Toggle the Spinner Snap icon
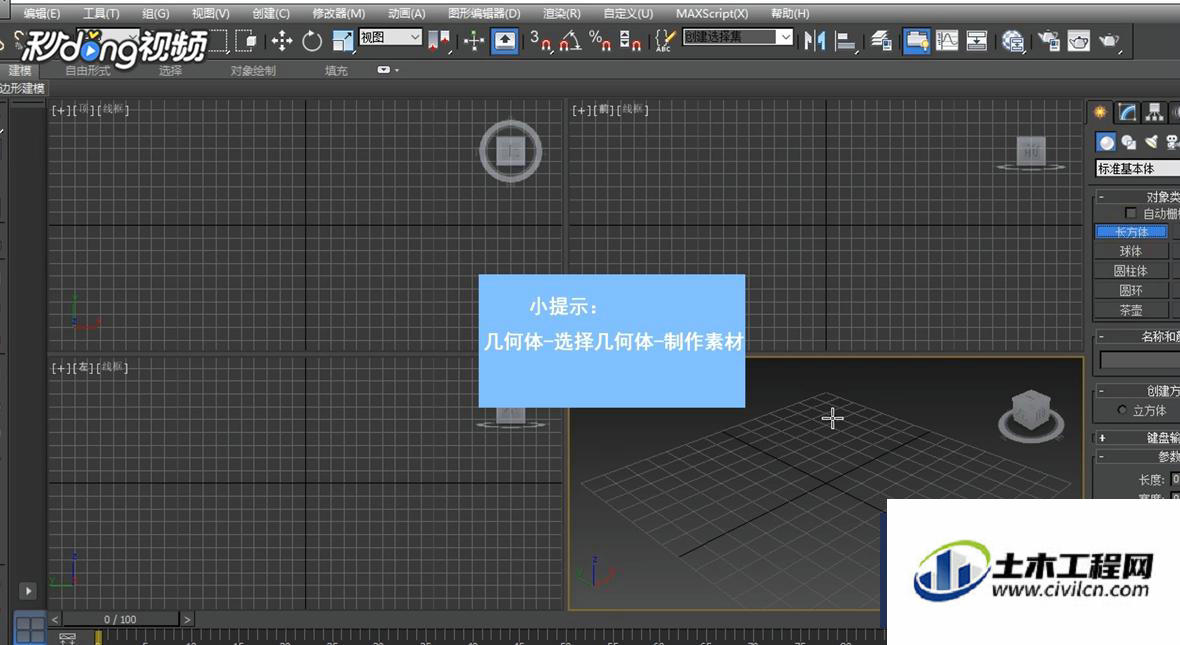This screenshot has width=1180, height=645. point(630,41)
